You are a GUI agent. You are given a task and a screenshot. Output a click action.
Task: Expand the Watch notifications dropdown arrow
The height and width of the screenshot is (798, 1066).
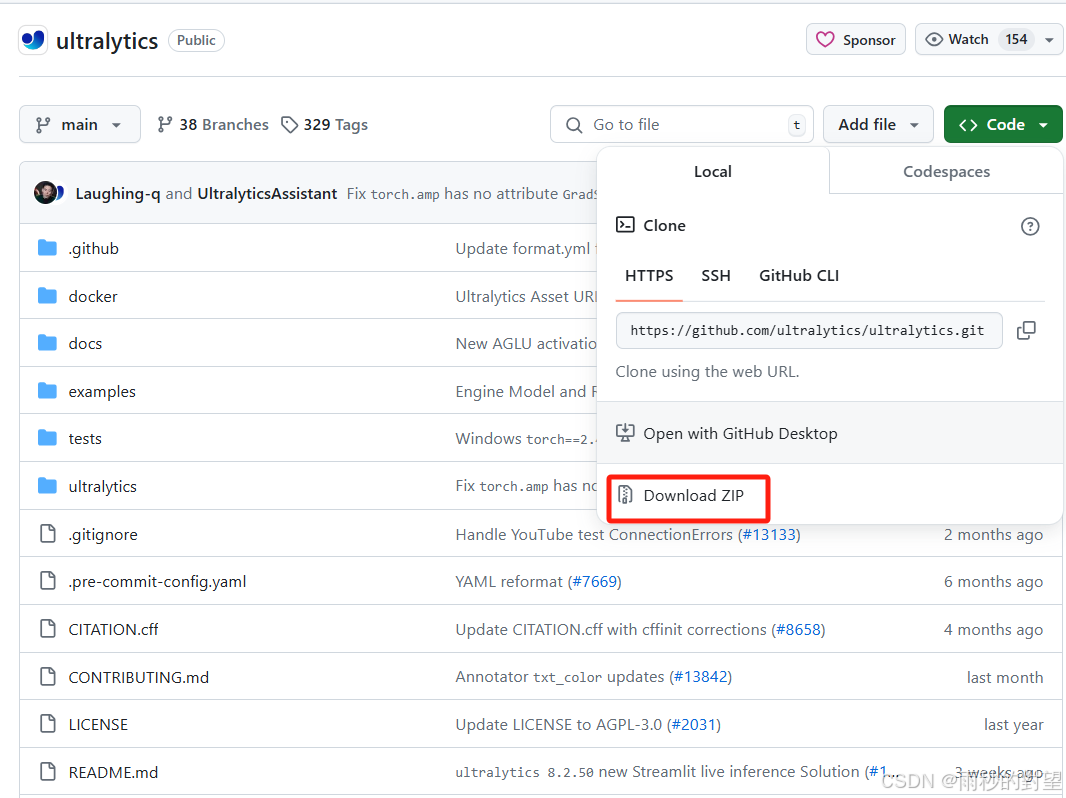(x=1049, y=40)
